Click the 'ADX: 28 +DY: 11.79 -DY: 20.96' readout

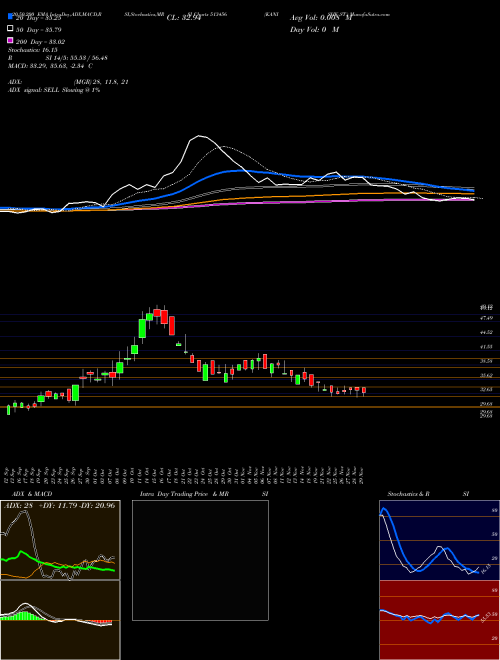pyautogui.click(x=59, y=505)
